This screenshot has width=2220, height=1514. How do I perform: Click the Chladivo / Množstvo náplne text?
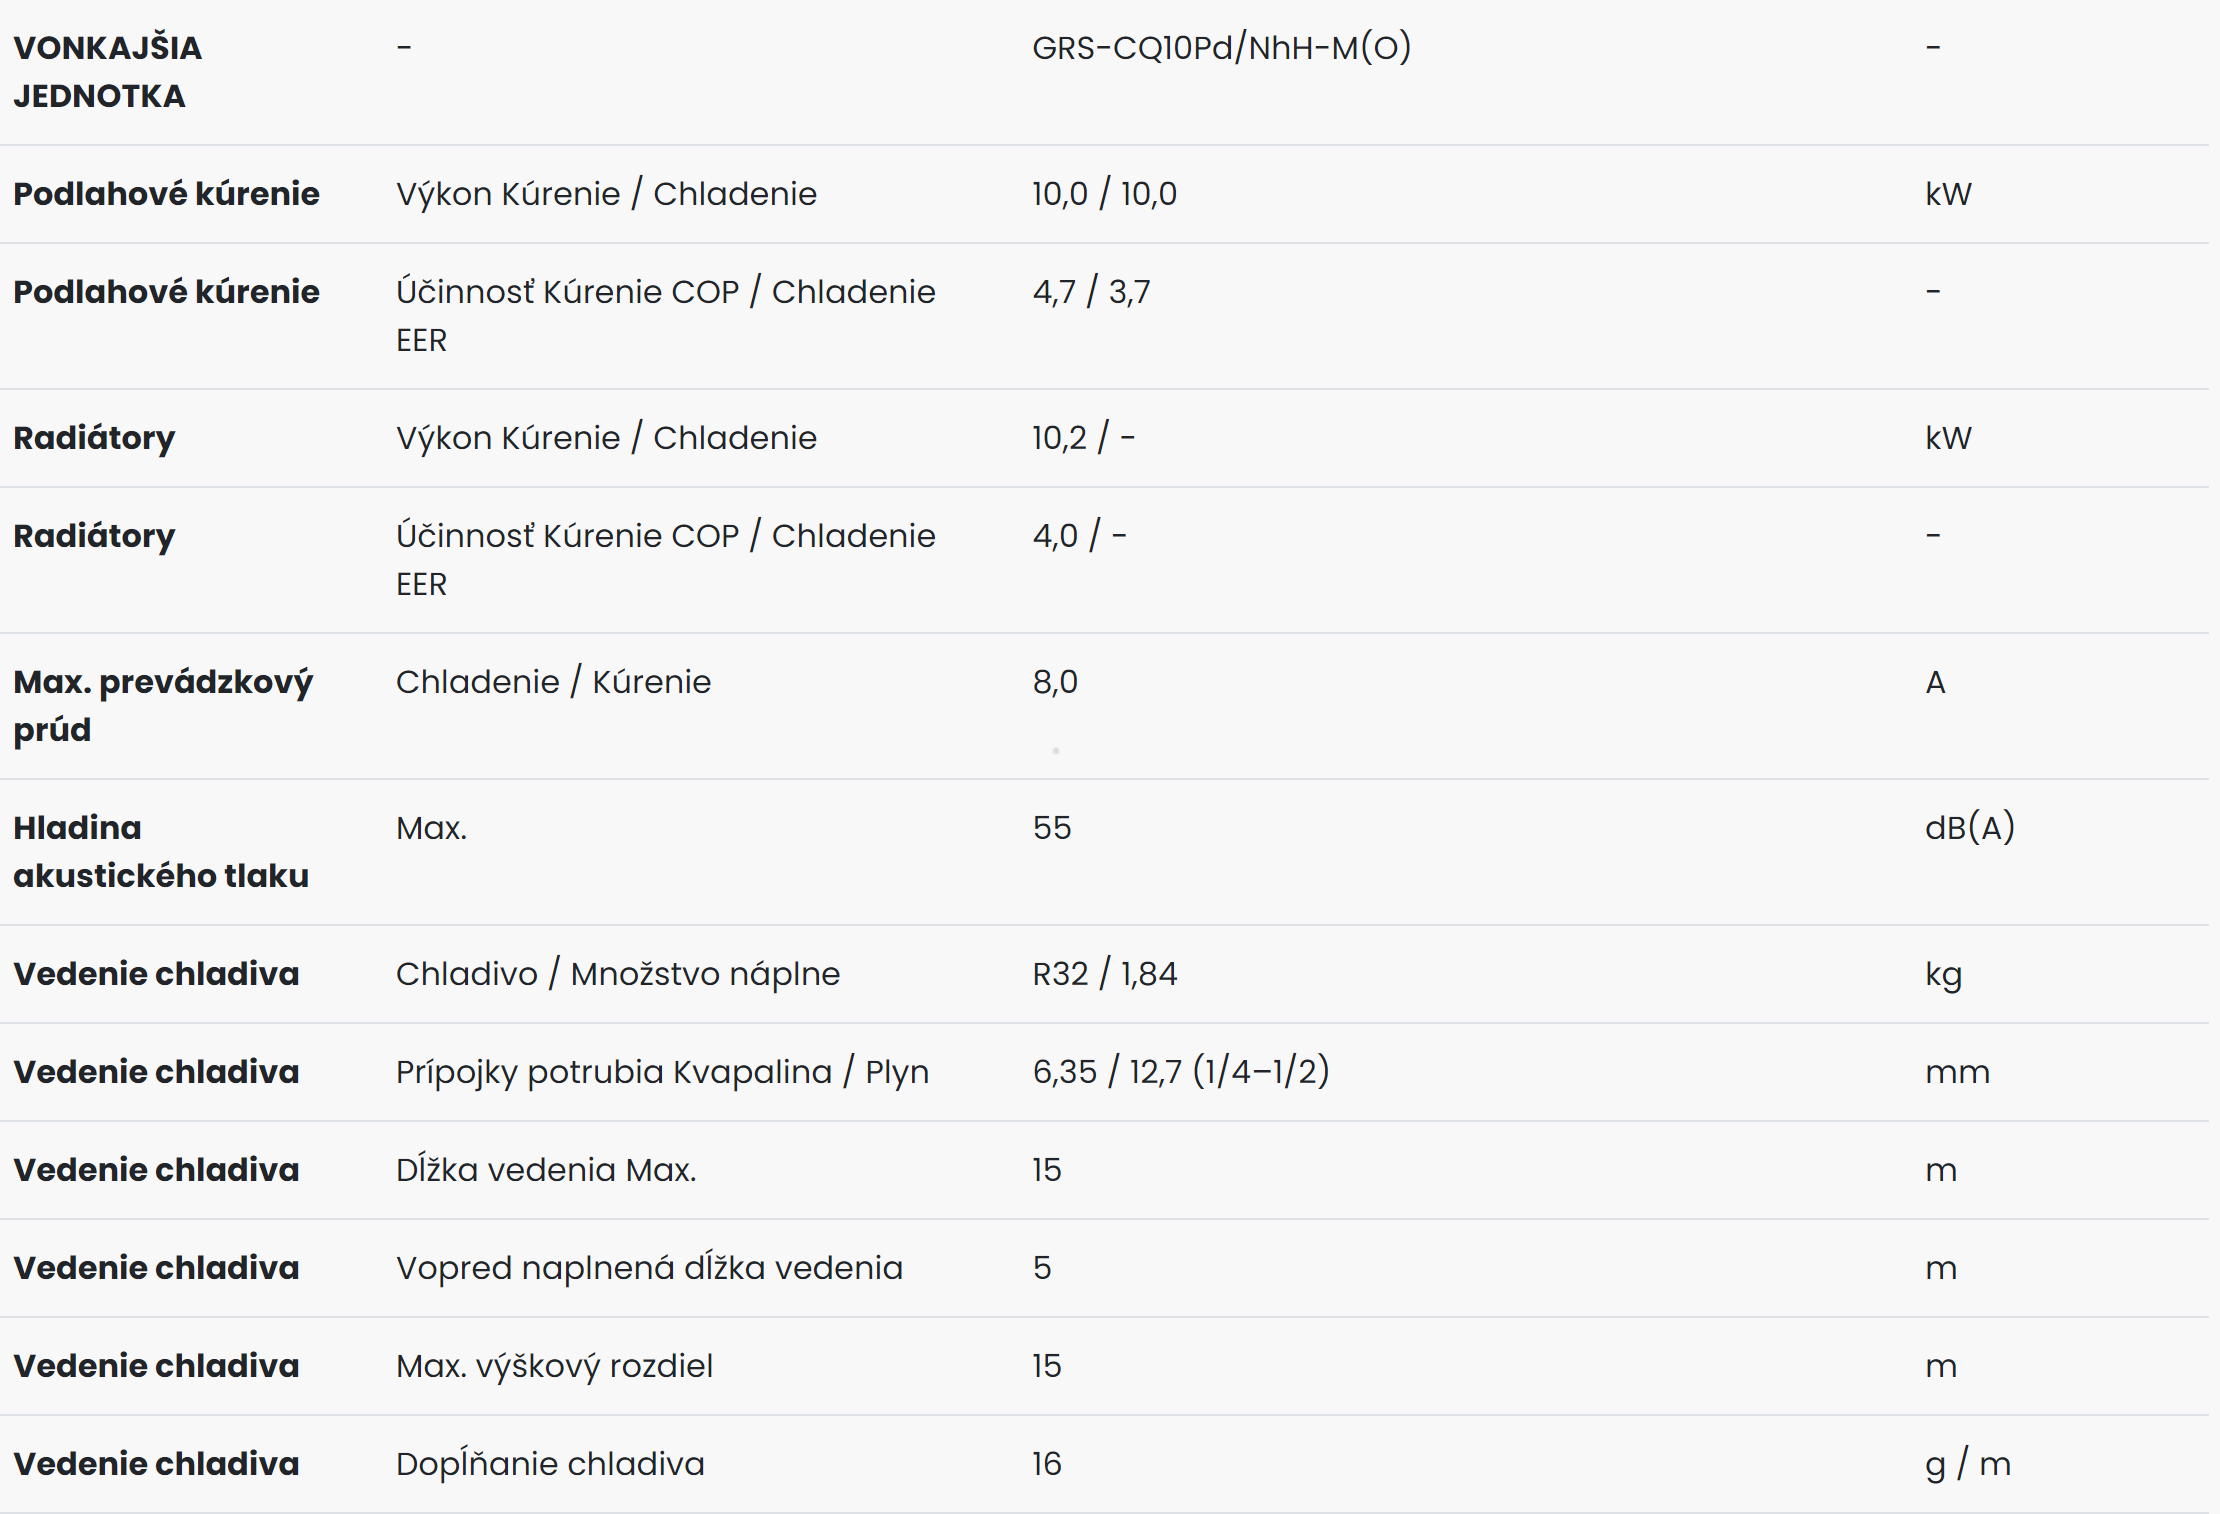[618, 973]
